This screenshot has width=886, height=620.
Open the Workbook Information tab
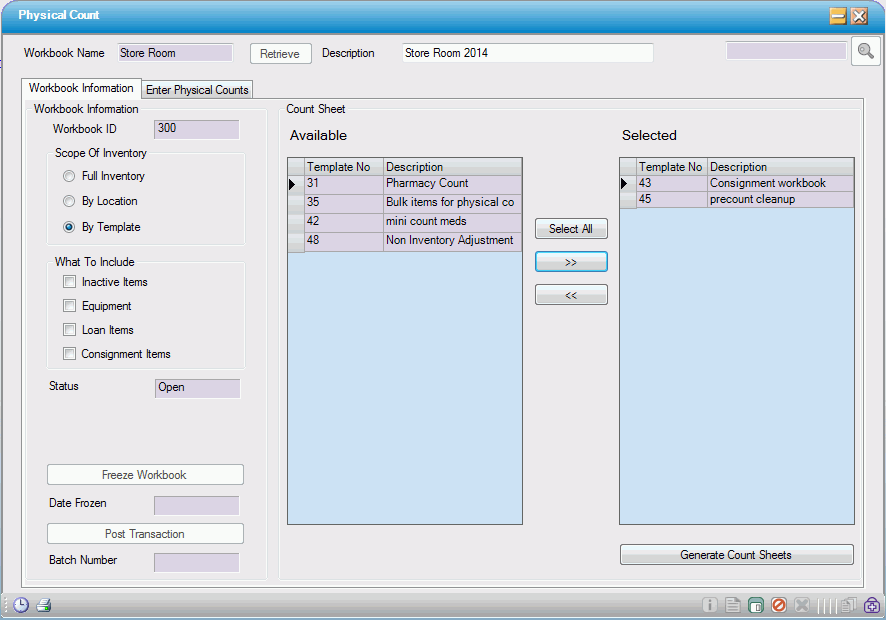pyautogui.click(x=81, y=88)
